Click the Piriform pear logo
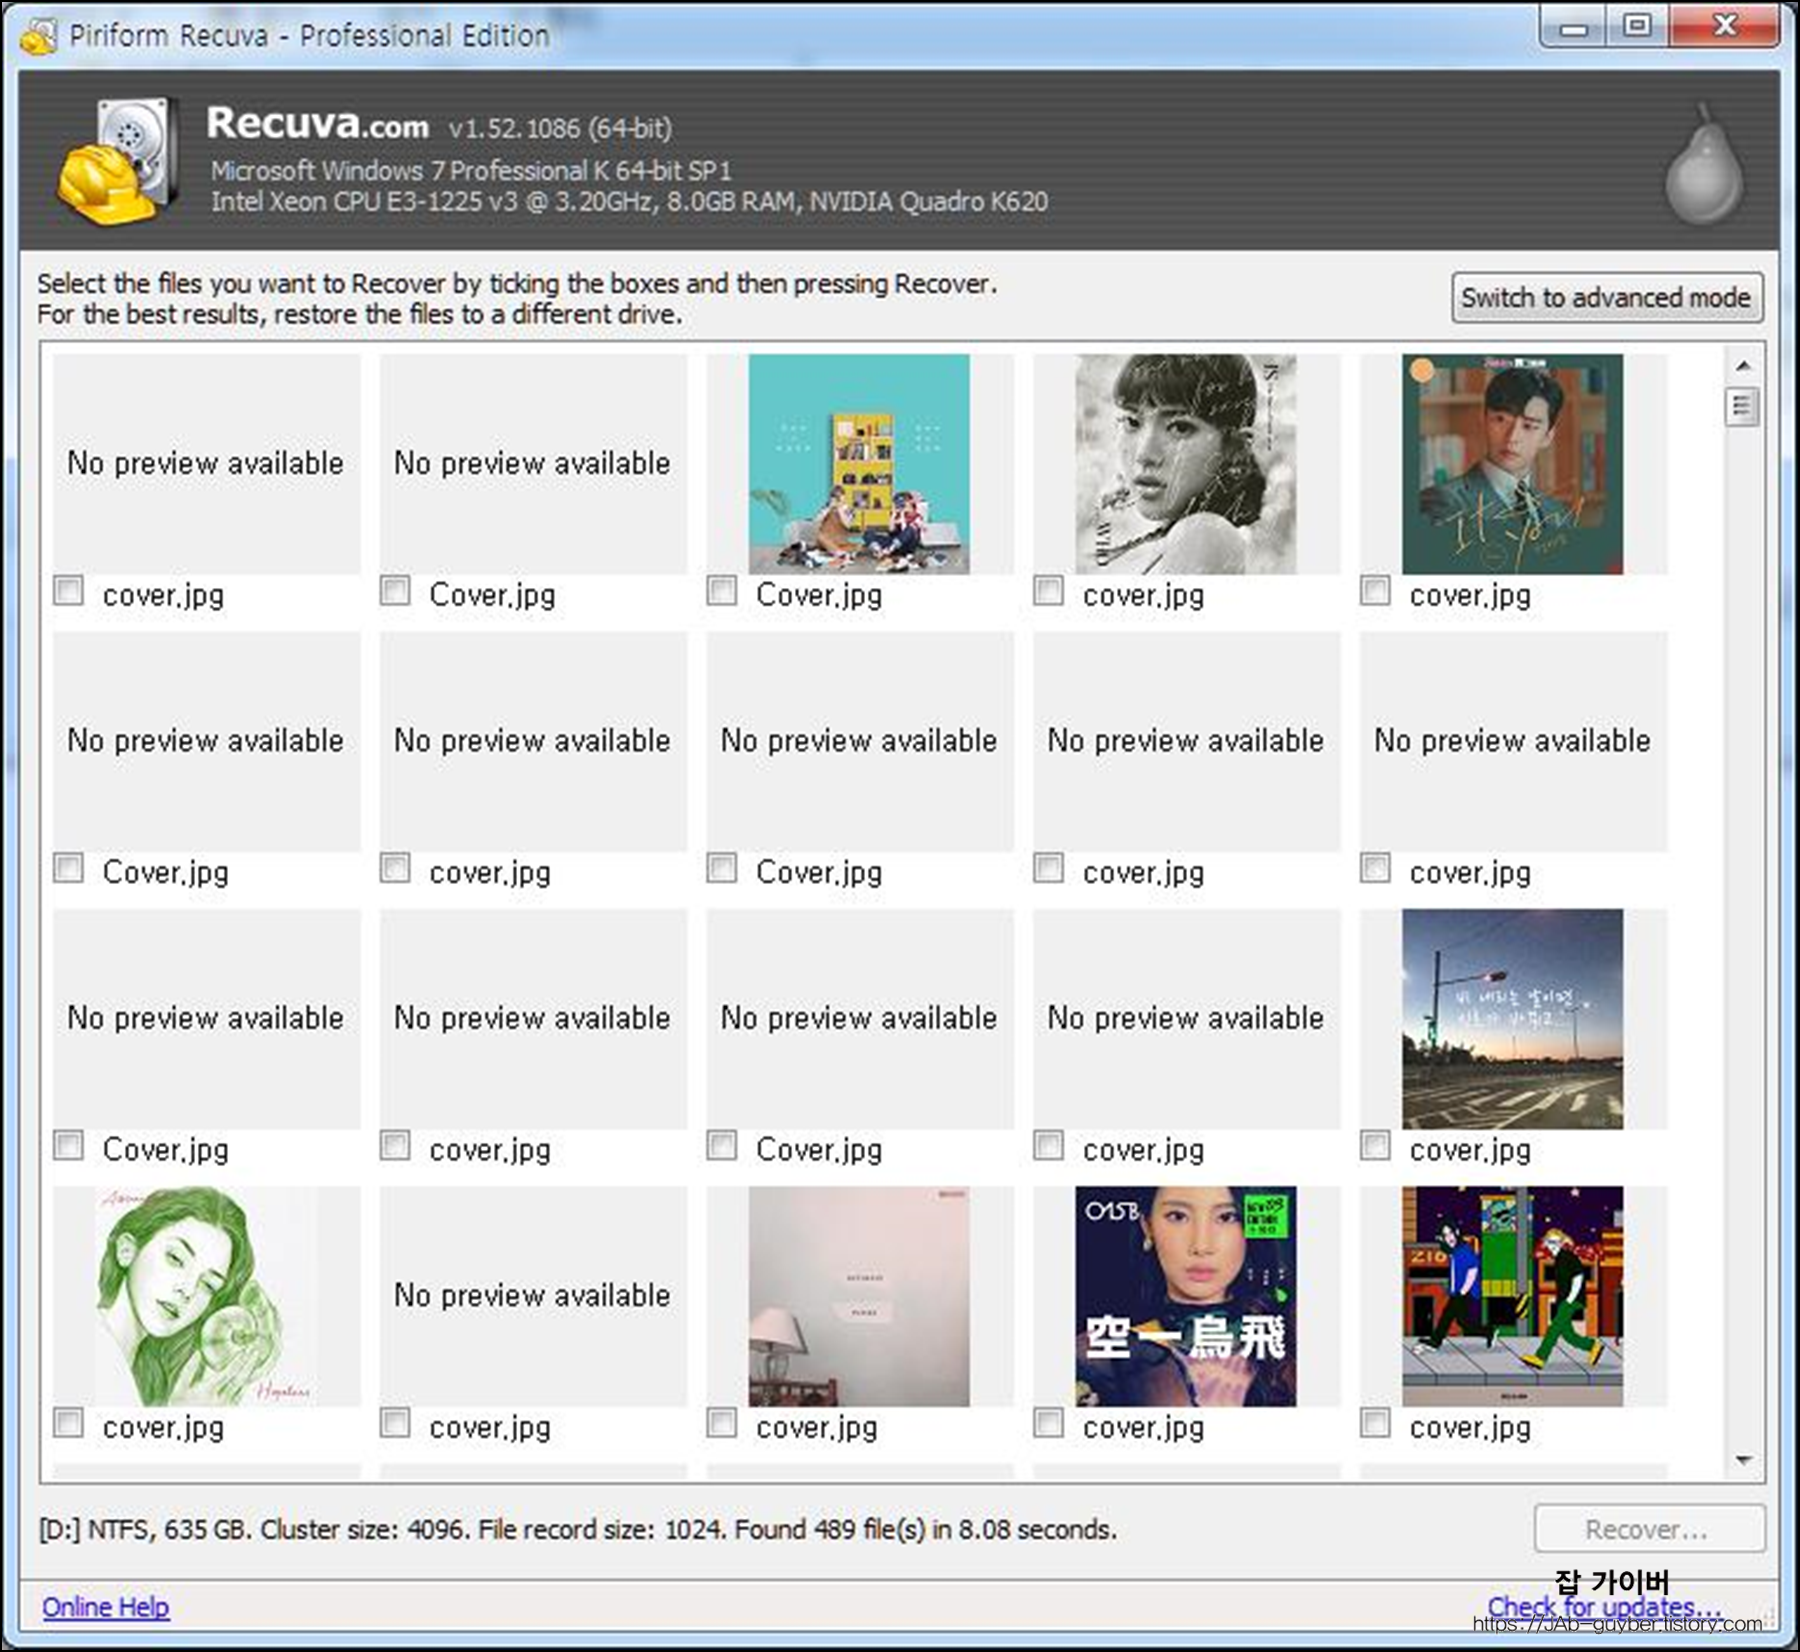 click(1703, 164)
